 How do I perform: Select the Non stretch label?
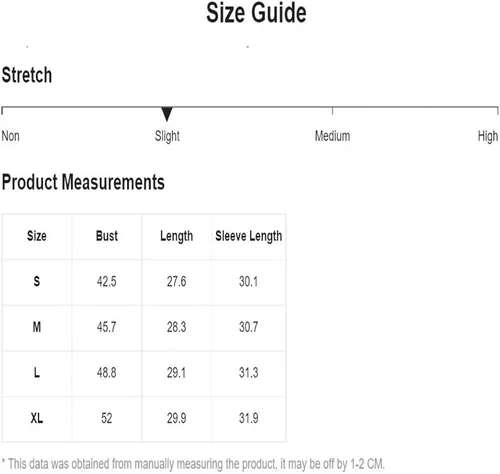[x=11, y=136]
